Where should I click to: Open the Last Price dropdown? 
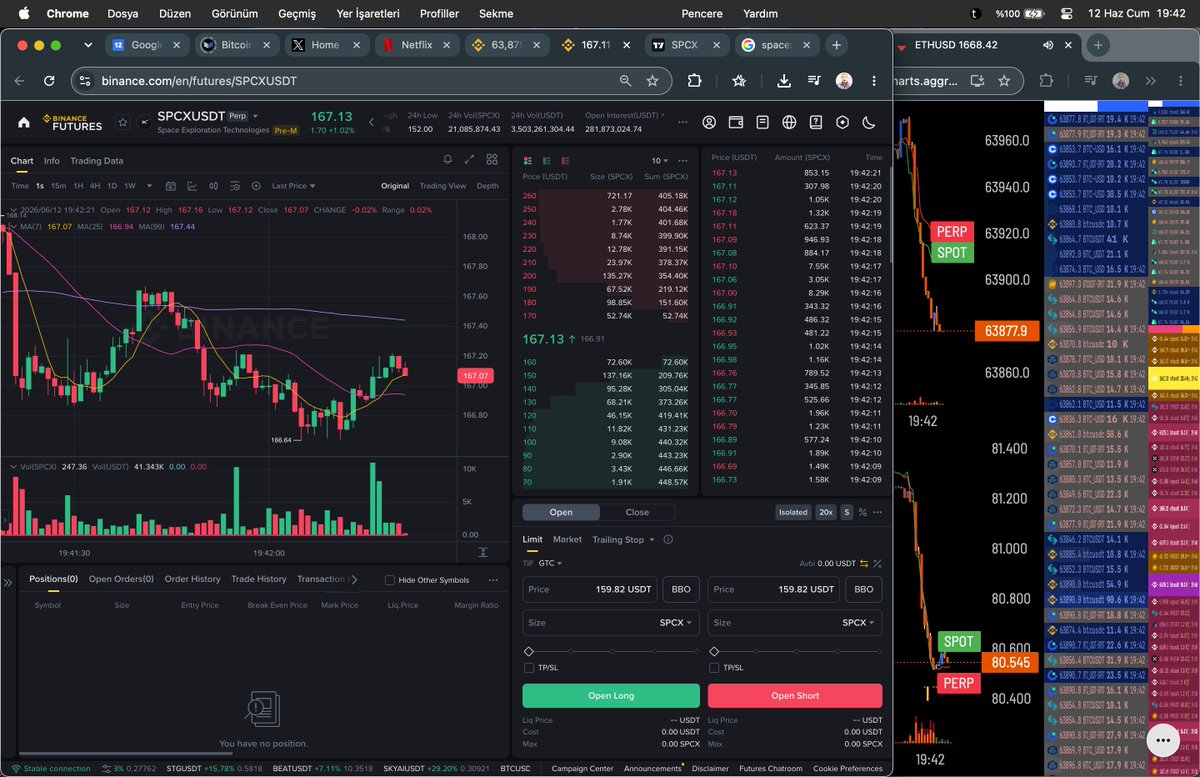tap(294, 186)
